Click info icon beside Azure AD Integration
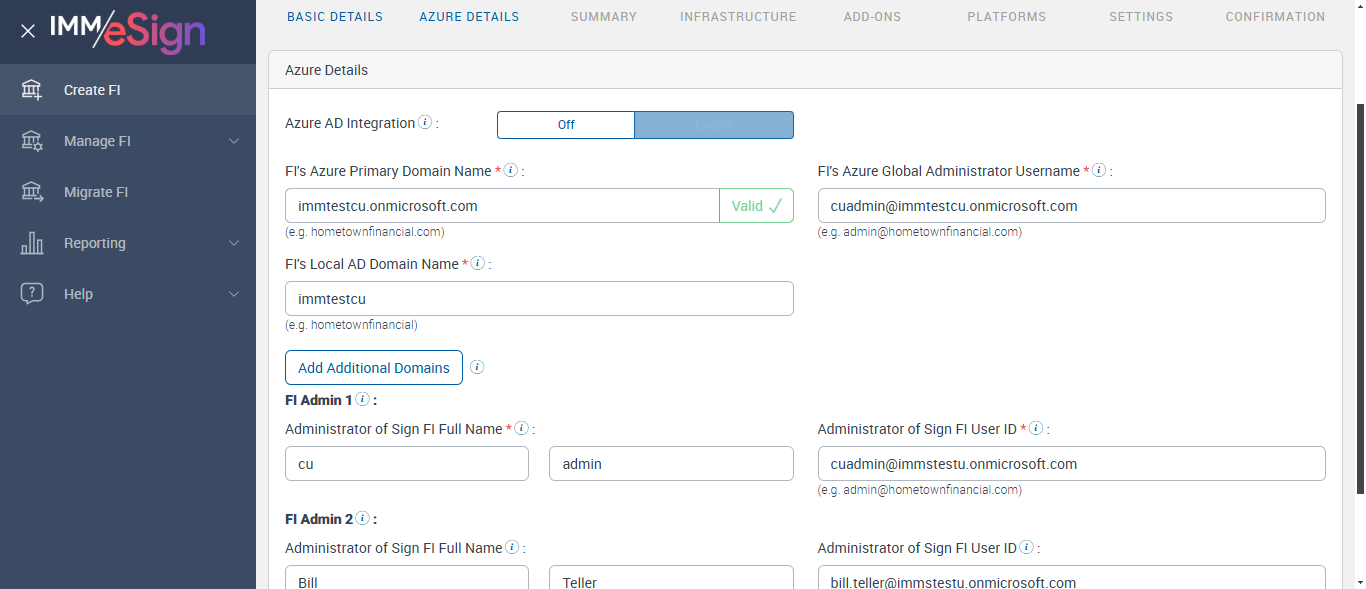Image resolution: width=1366 pixels, height=589 pixels. pos(425,123)
